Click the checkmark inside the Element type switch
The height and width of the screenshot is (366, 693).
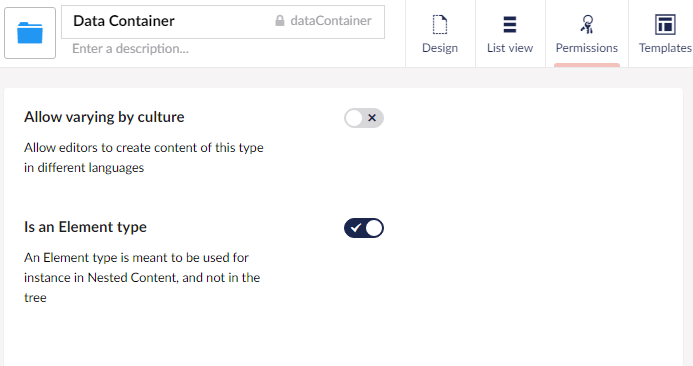[355, 228]
